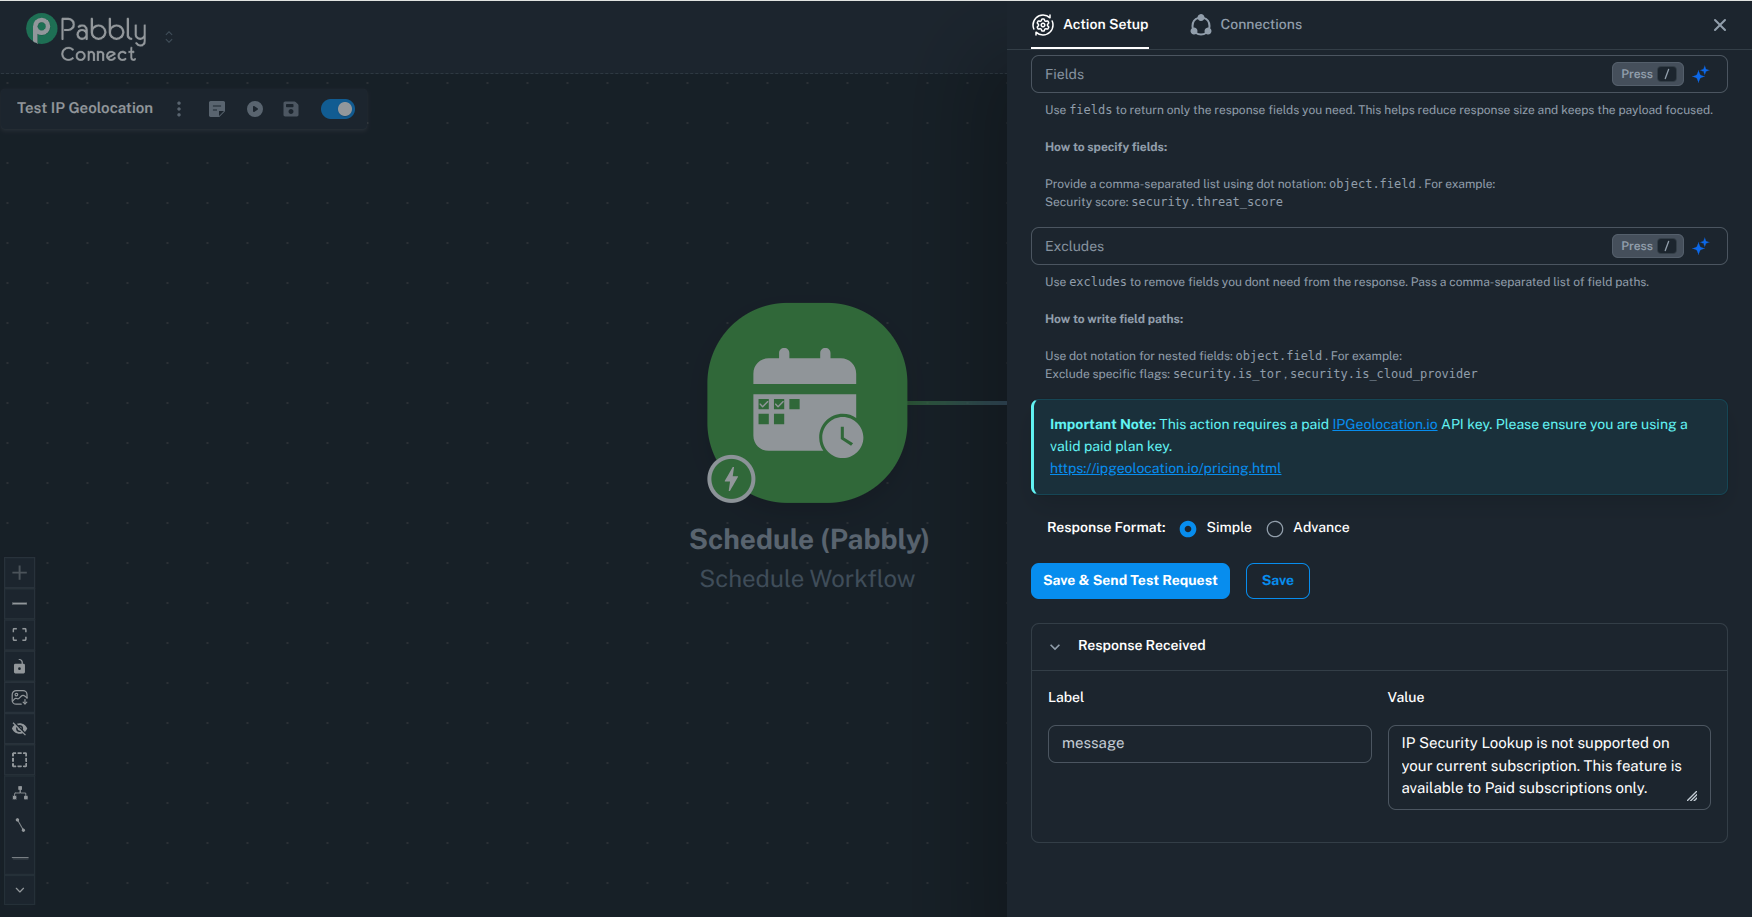Switch to the Action Setup tab

pyautogui.click(x=1090, y=24)
